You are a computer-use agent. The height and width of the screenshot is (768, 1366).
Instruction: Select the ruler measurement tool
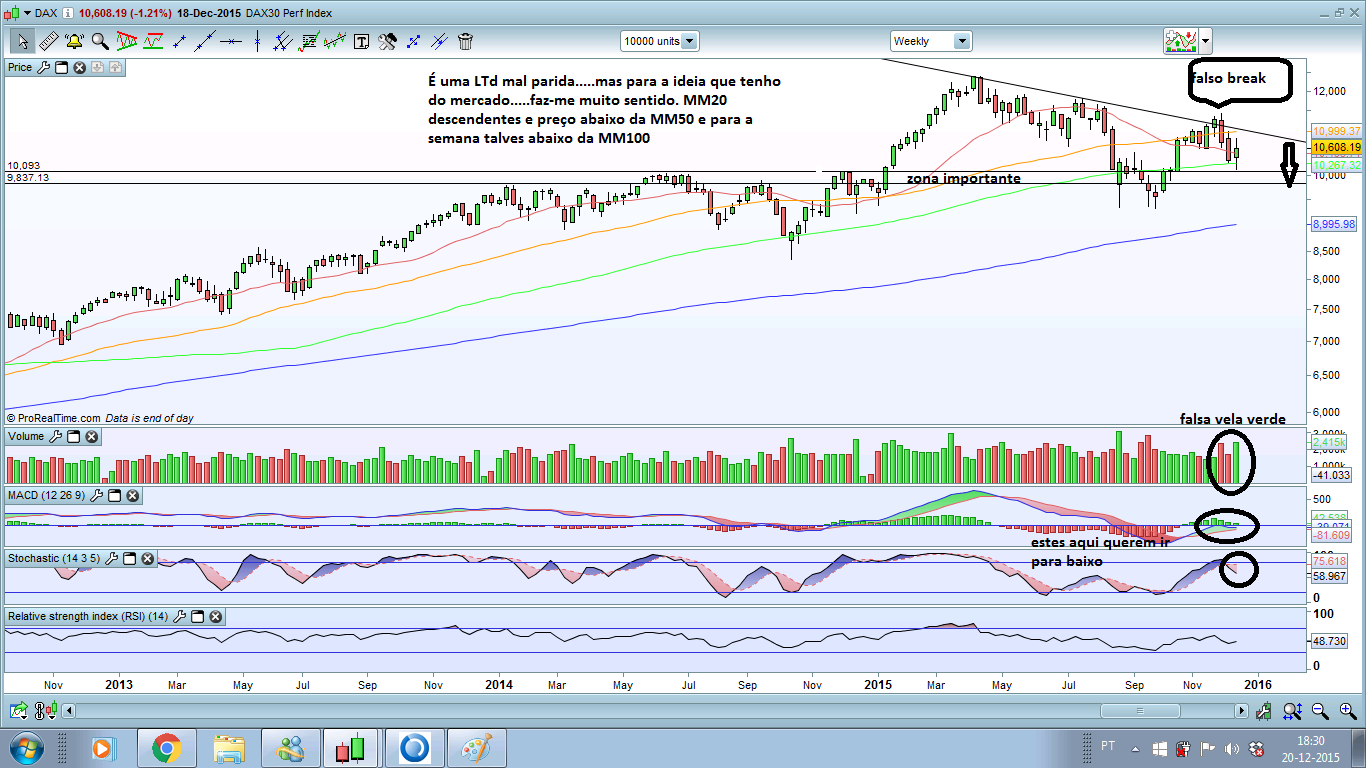tap(47, 41)
